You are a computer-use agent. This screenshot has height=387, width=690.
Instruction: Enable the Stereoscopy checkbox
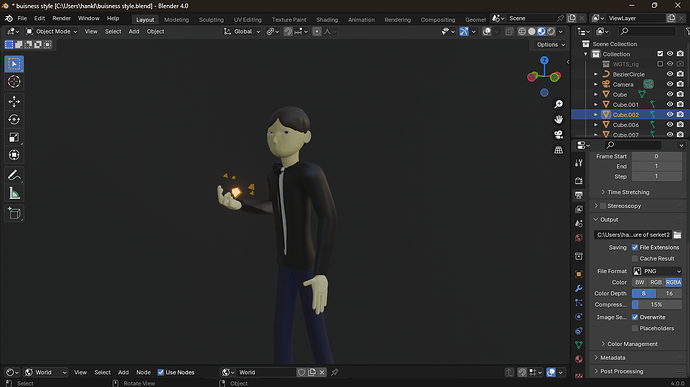click(603, 206)
